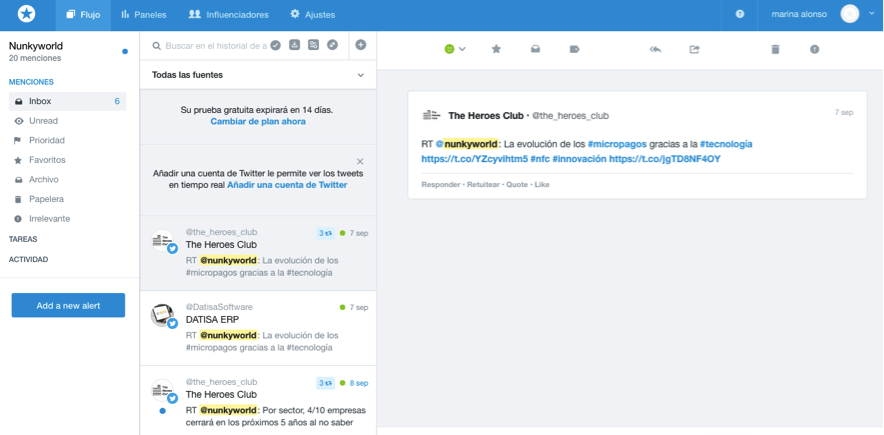This screenshot has height=435, width=884.
Task: Delete the mention with the trash icon
Action: 775,49
